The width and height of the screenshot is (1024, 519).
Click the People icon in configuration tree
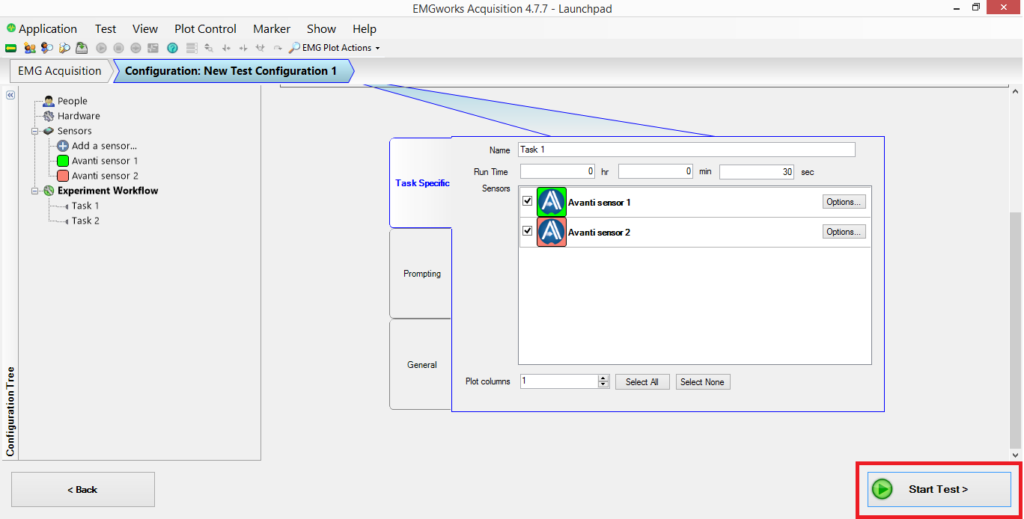[48, 101]
